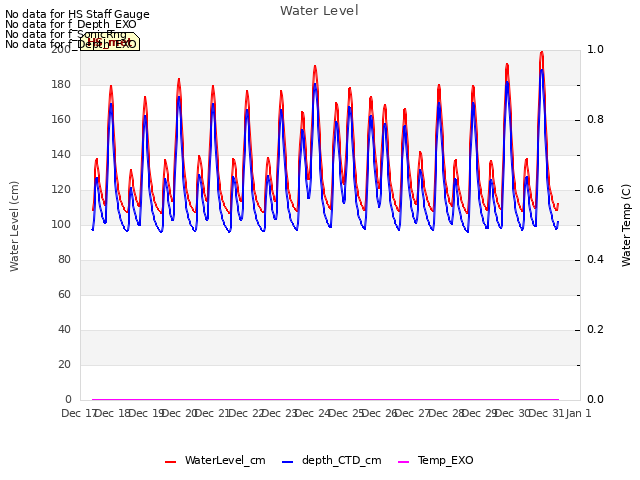Click the 1.0 right-axis tick label
Viewport: 640px width, 480px height.
tap(595, 49)
